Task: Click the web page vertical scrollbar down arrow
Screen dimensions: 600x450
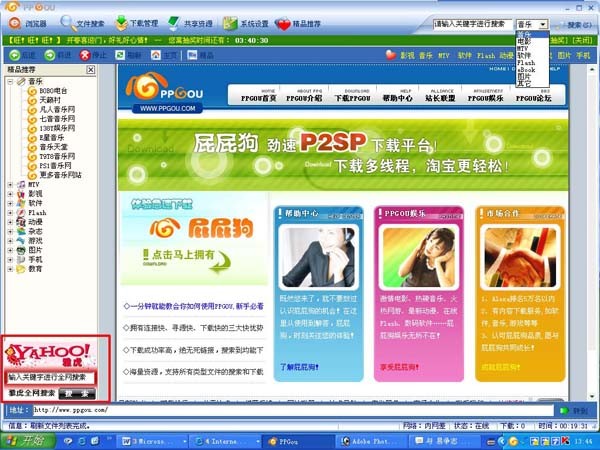Action: (593, 396)
